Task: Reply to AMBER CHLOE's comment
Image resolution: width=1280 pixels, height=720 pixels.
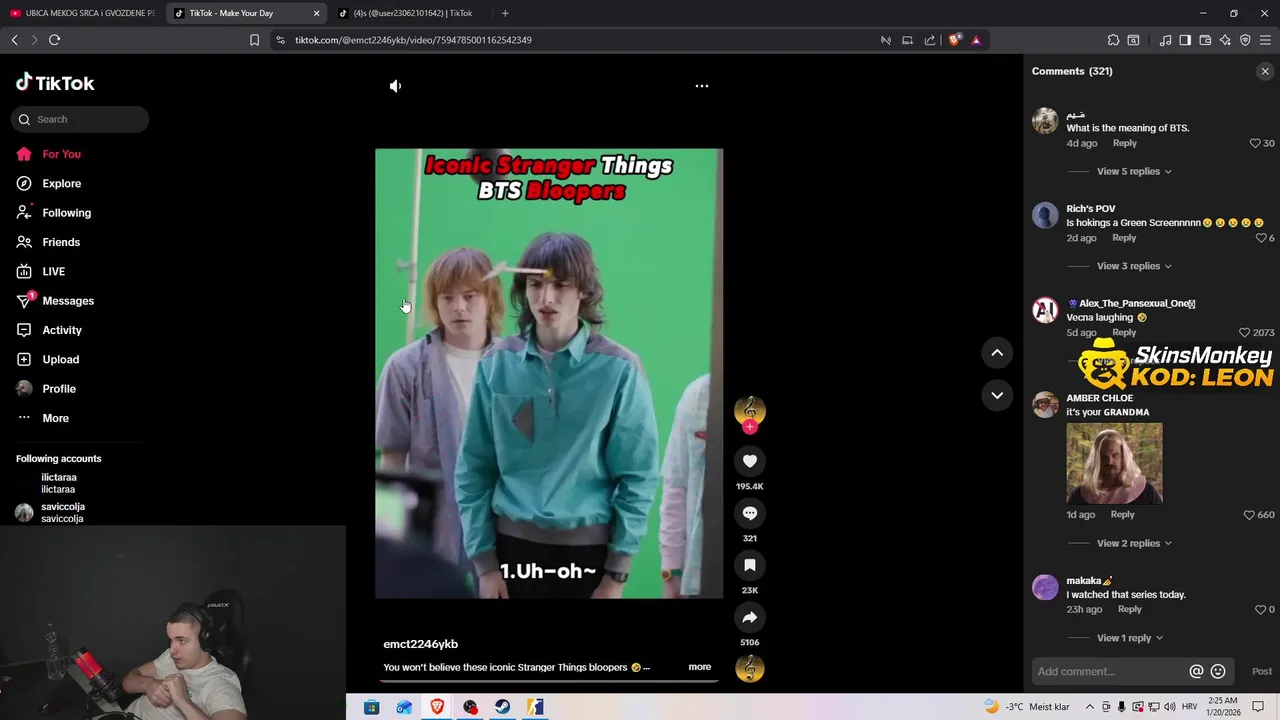Action: pyautogui.click(x=1122, y=514)
